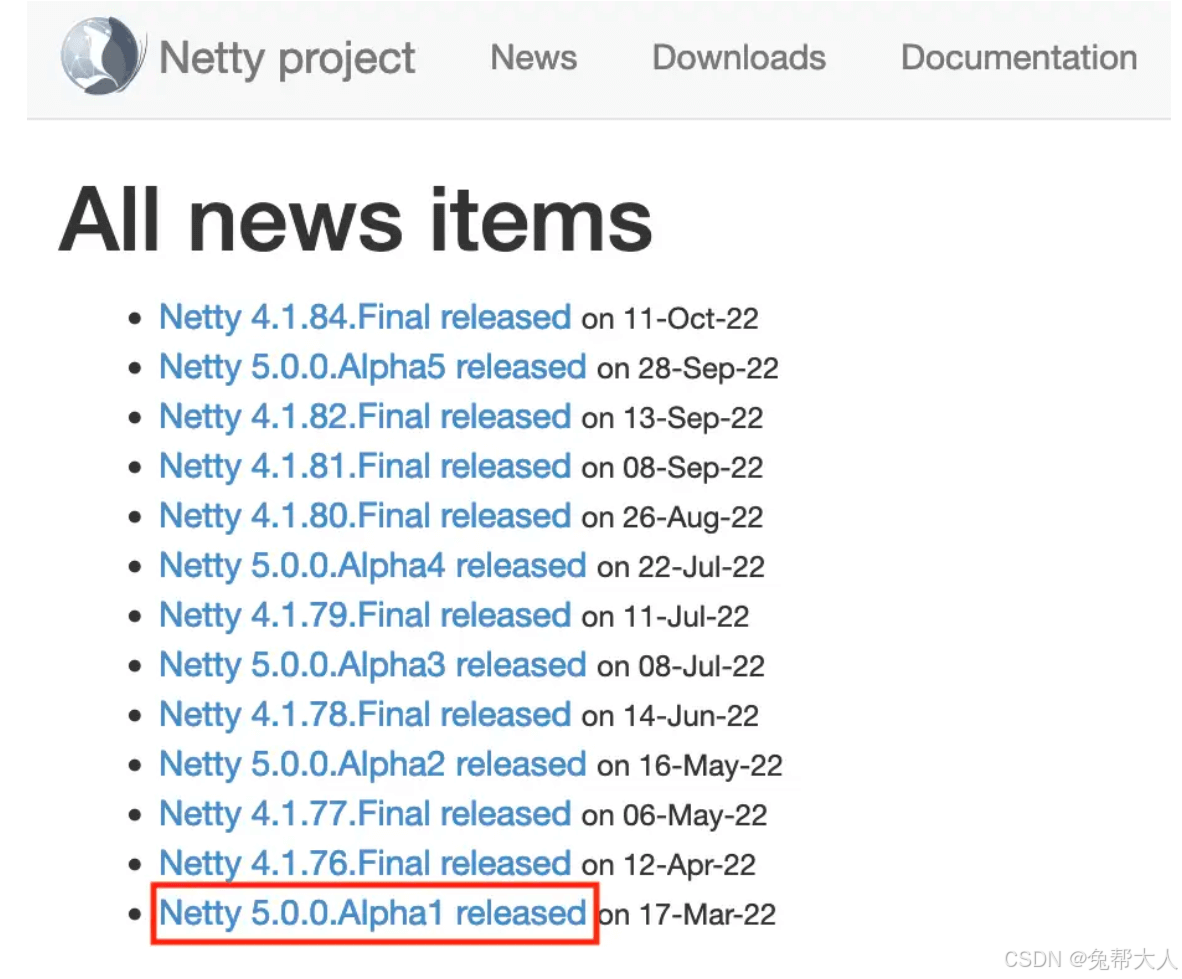Click the date text 'on 12-Apr-22'
Image resolution: width=1182 pixels, height=979 pixels.
click(x=668, y=866)
